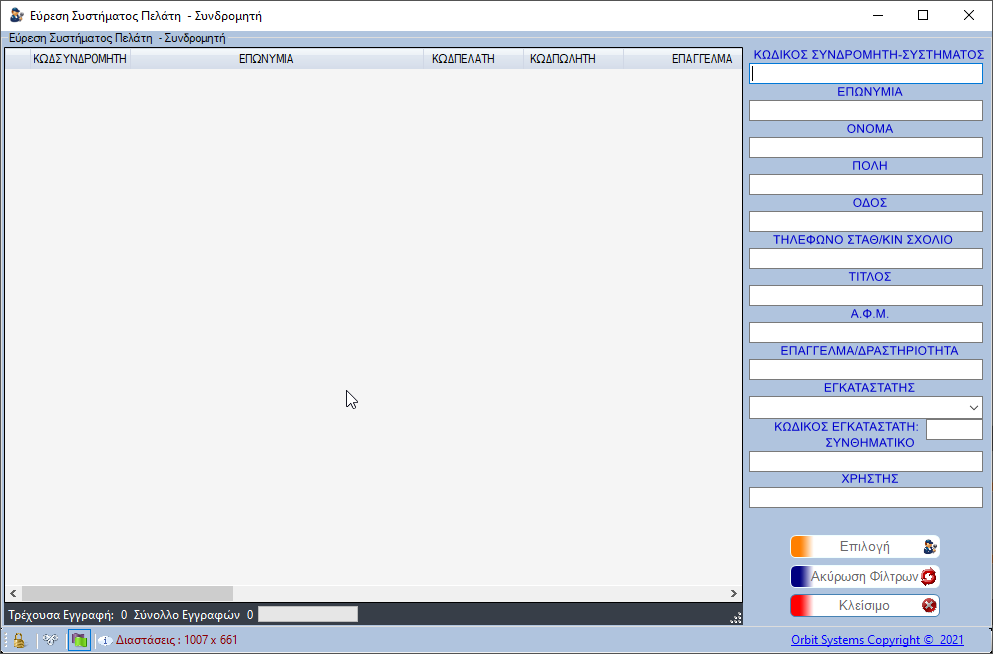Click the tools icon in status bar
The height and width of the screenshot is (654, 993).
50,640
